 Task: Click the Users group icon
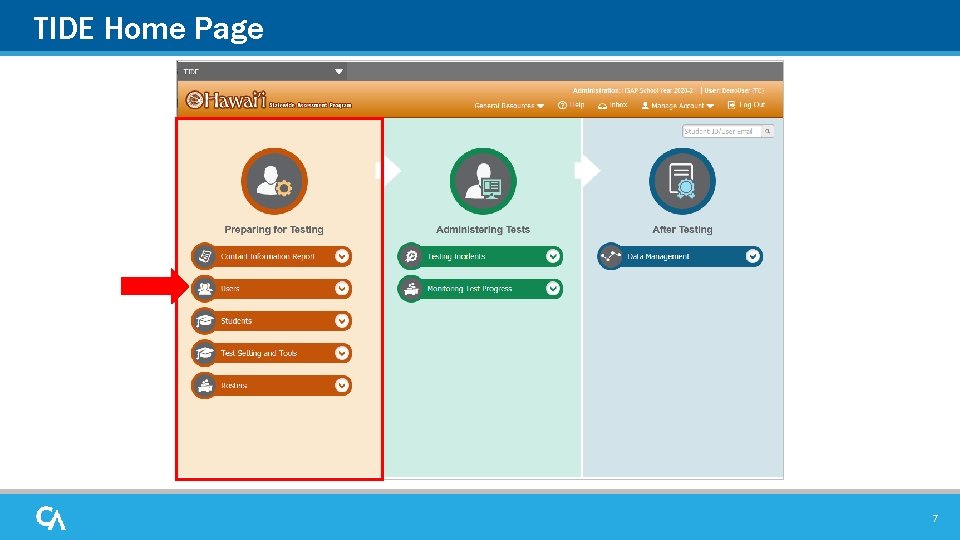(204, 288)
